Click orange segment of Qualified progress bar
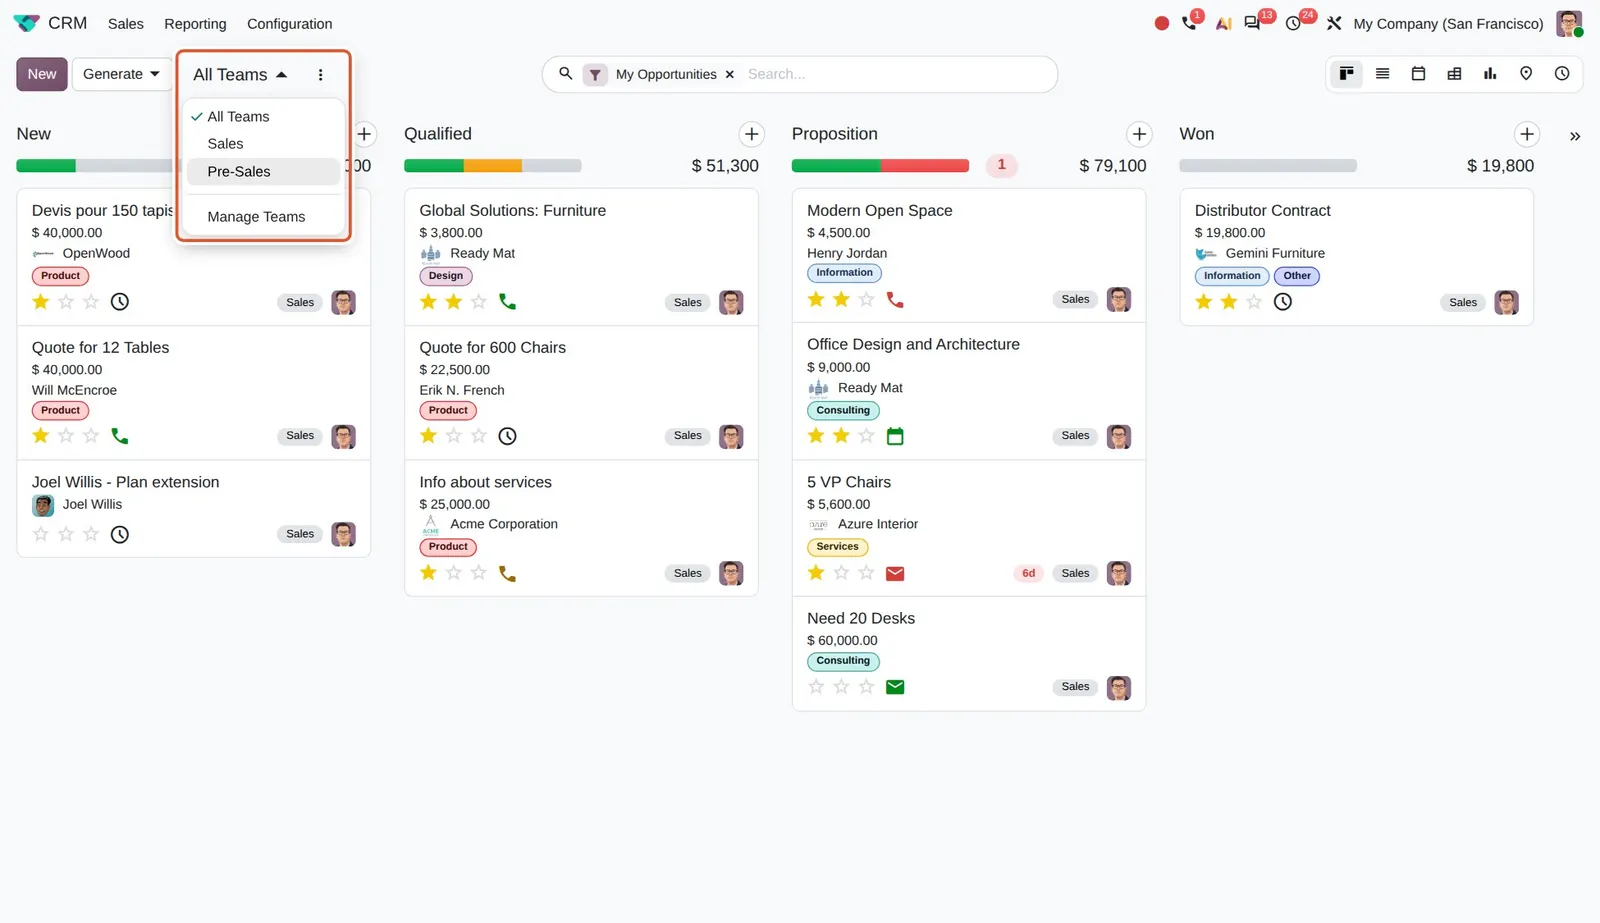Image resolution: width=1600 pixels, height=923 pixels. pos(492,166)
